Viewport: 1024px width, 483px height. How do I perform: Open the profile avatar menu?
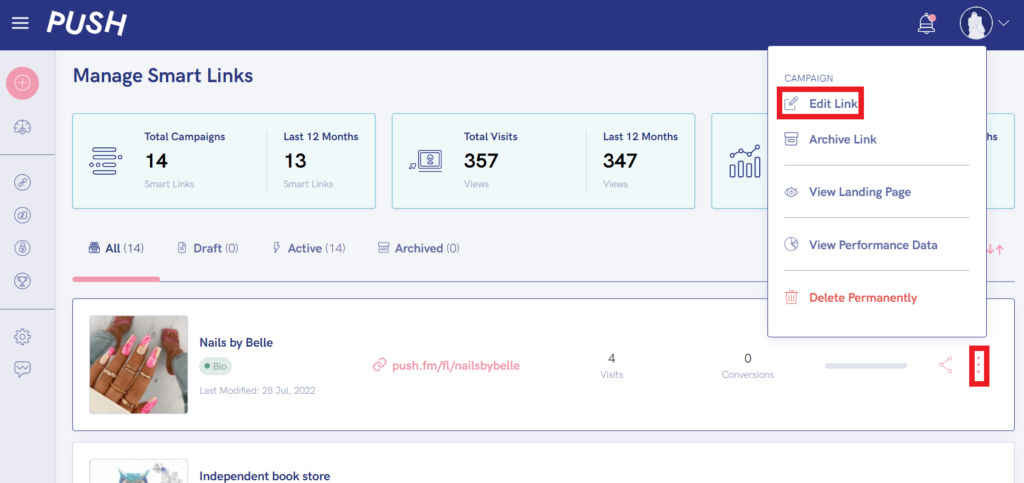[976, 23]
